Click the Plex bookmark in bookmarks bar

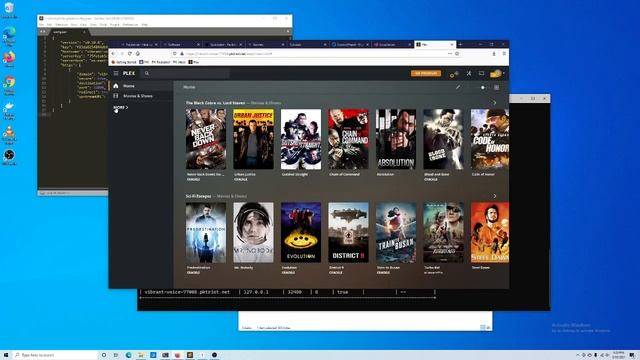click(193, 62)
